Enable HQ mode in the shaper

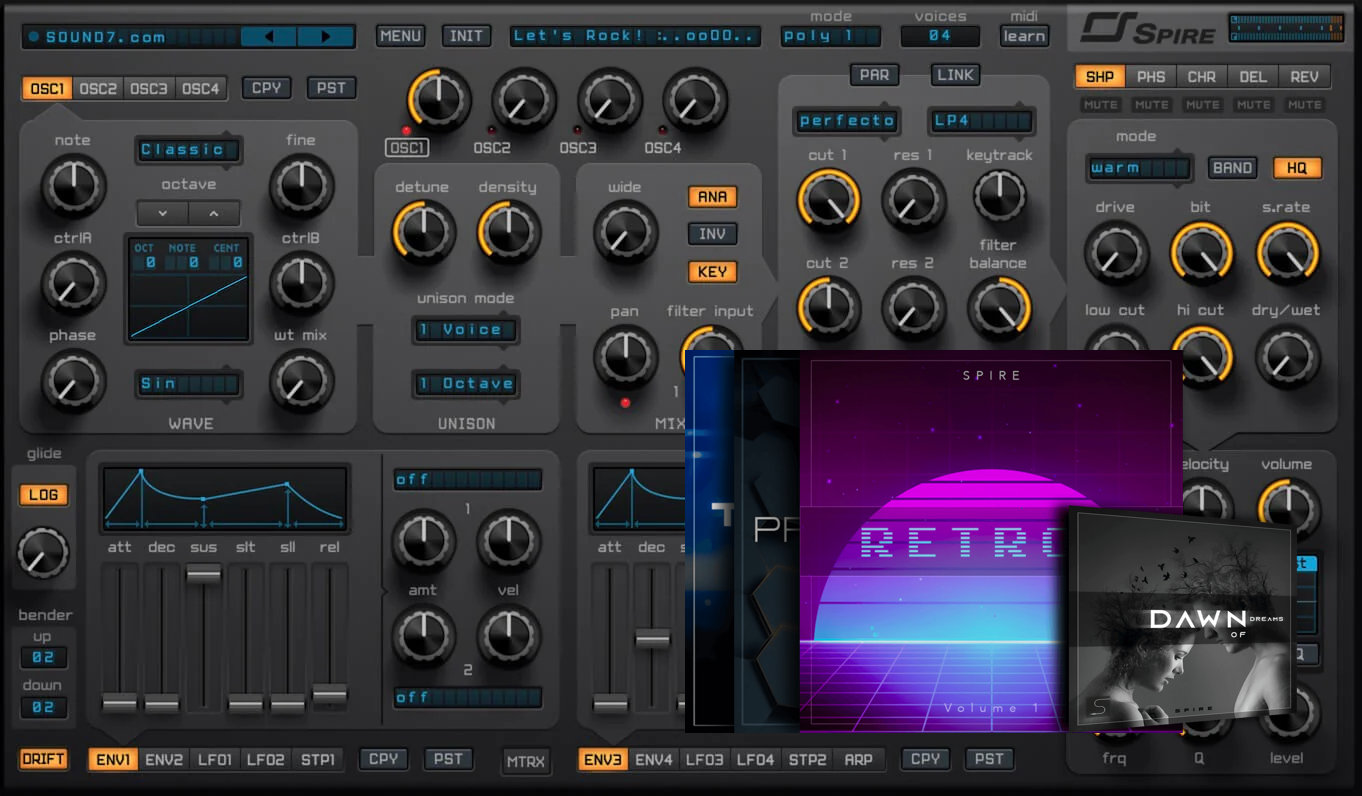click(1297, 168)
